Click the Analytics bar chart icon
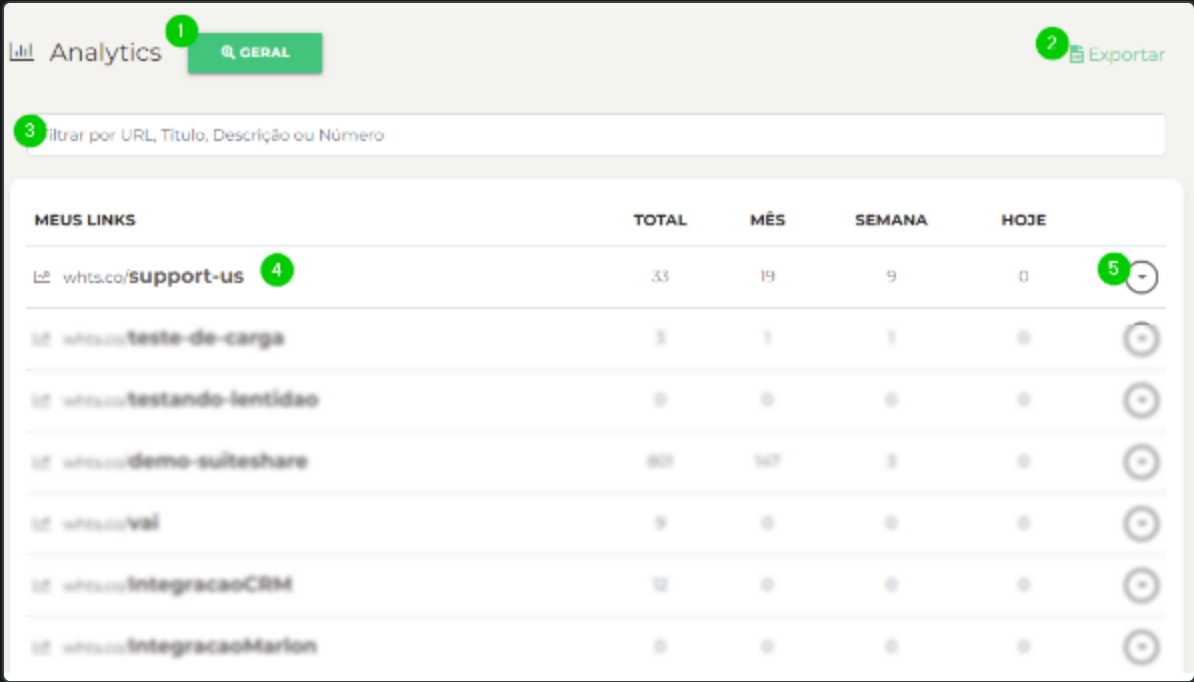 [x=21, y=53]
